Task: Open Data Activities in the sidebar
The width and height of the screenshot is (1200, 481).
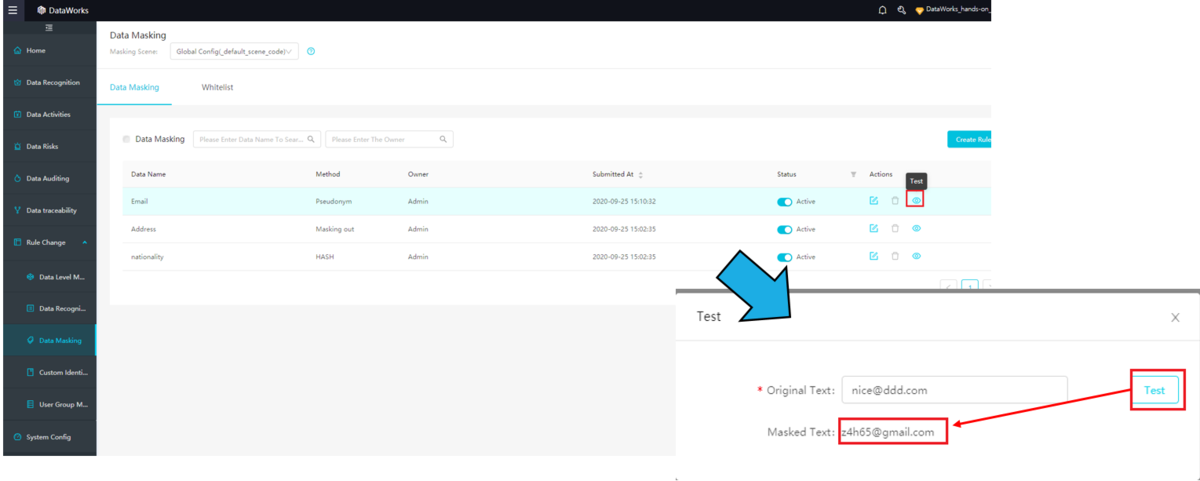Action: click(49, 114)
